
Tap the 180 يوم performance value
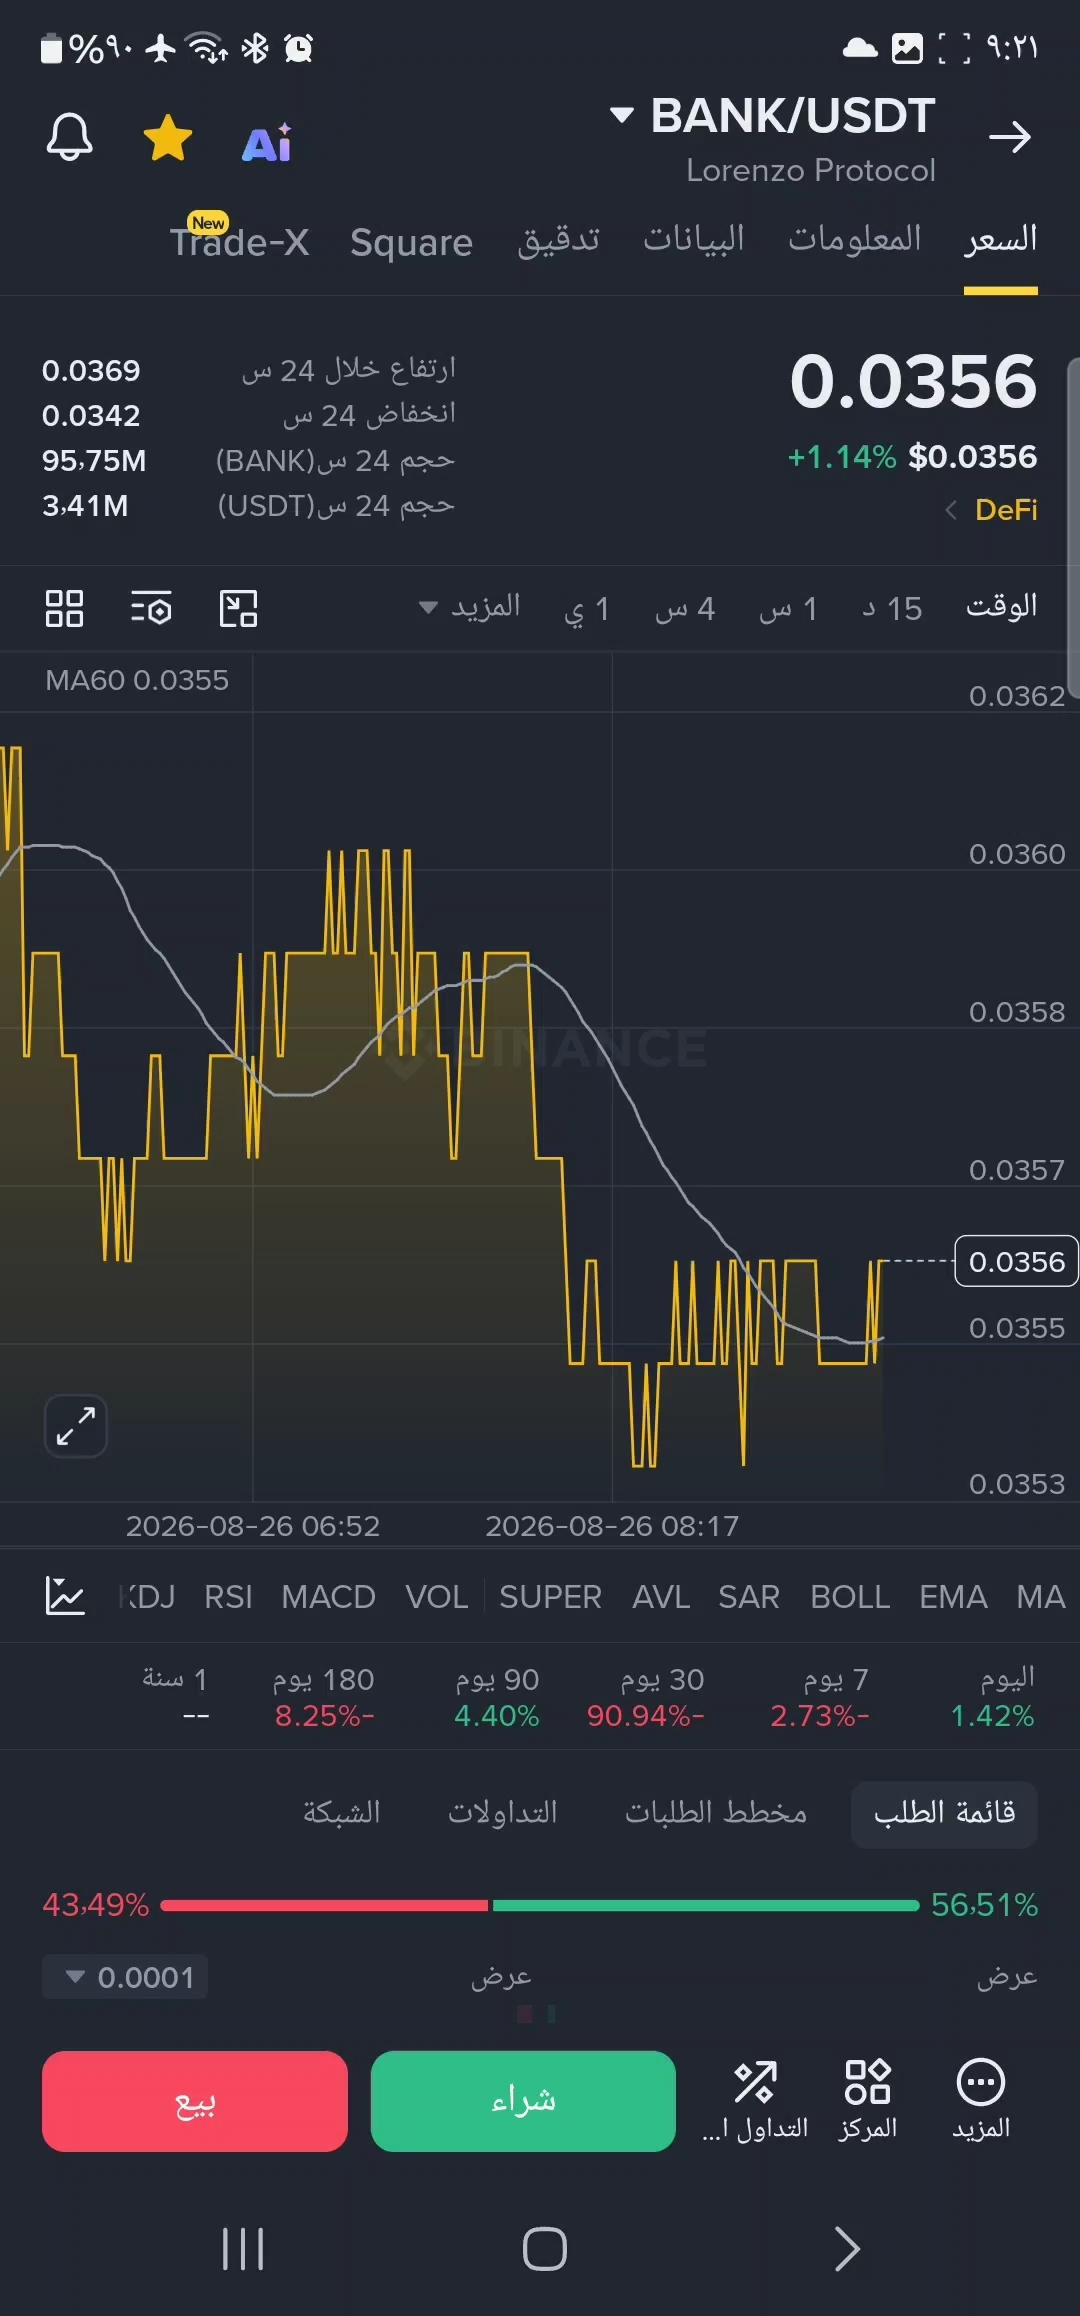coord(325,1716)
